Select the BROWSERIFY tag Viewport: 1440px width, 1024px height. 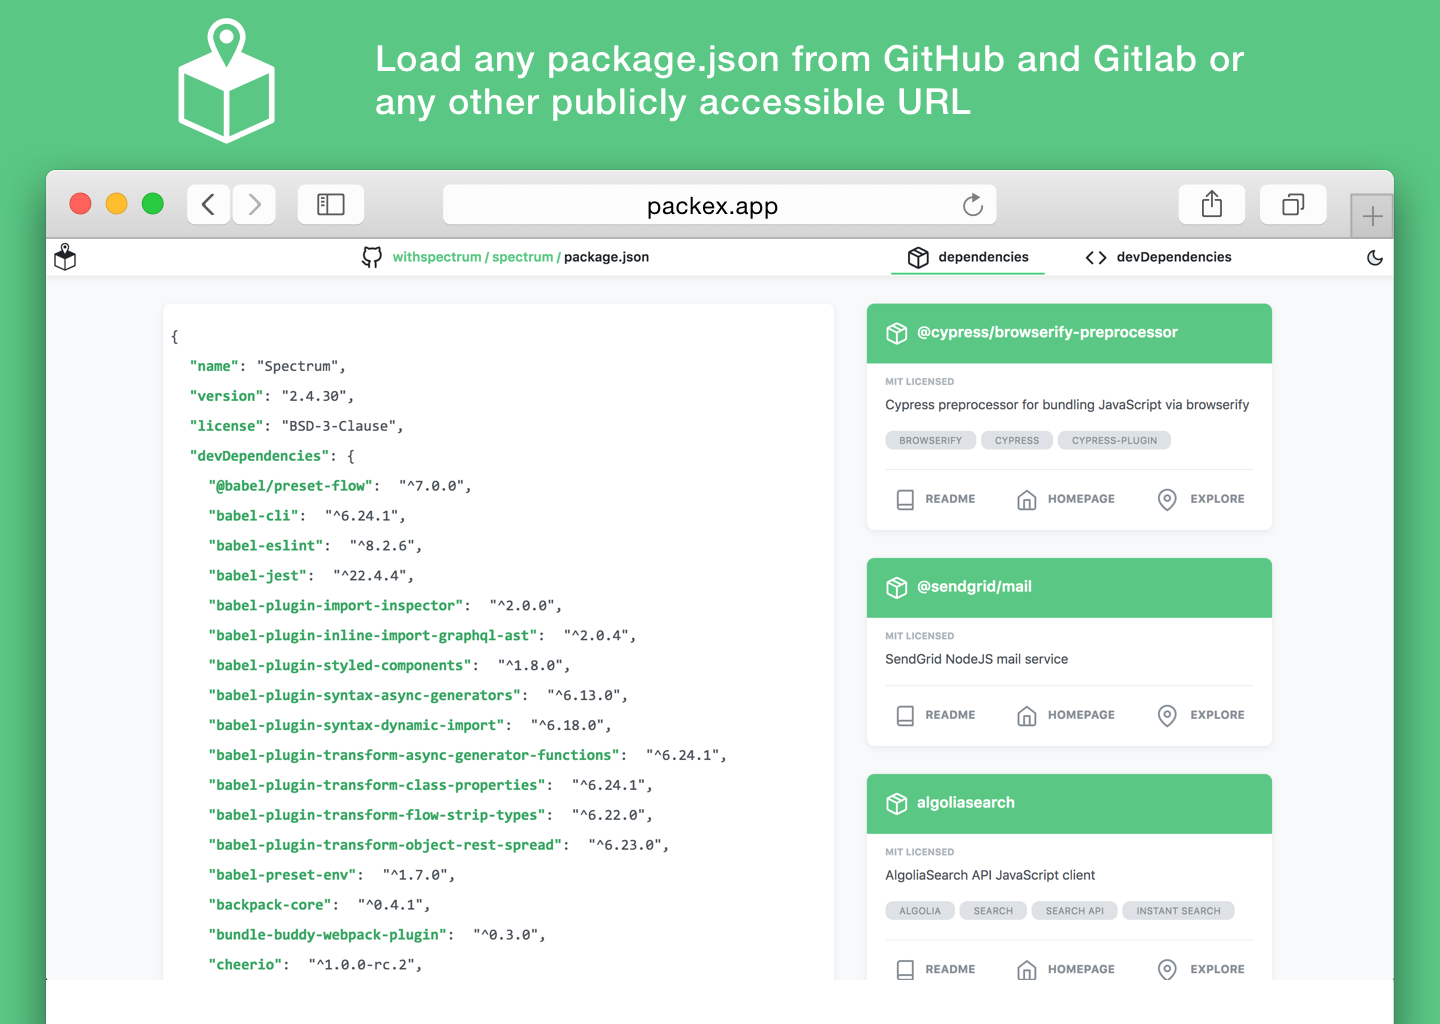(930, 440)
